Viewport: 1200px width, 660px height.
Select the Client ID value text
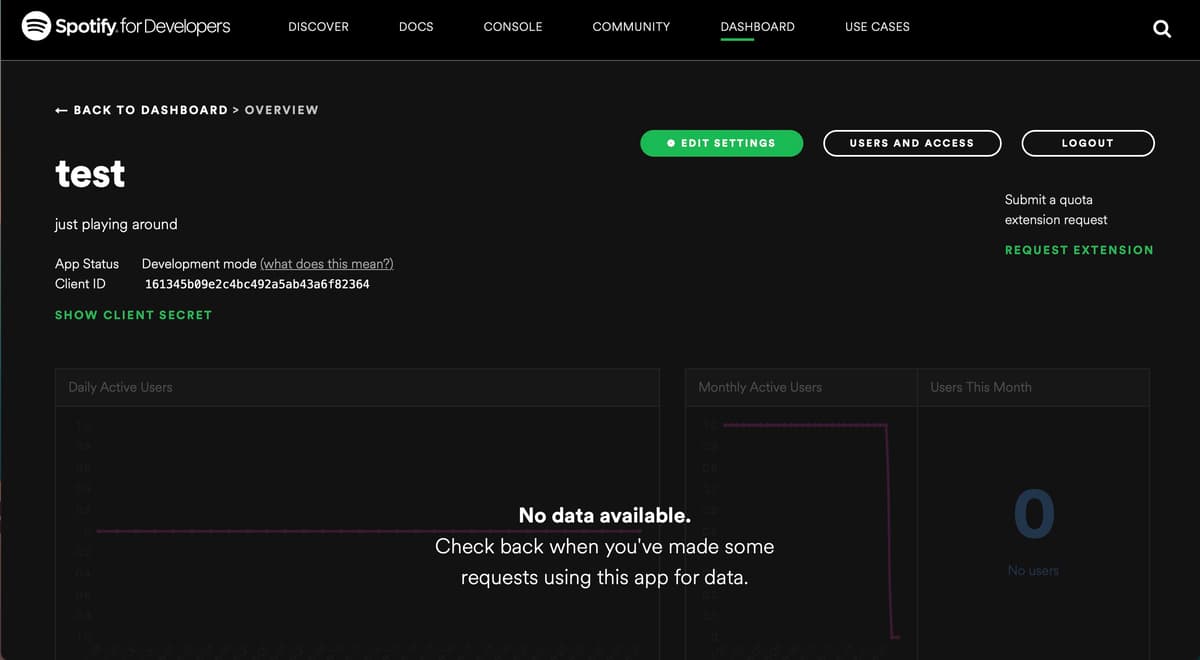click(x=257, y=285)
